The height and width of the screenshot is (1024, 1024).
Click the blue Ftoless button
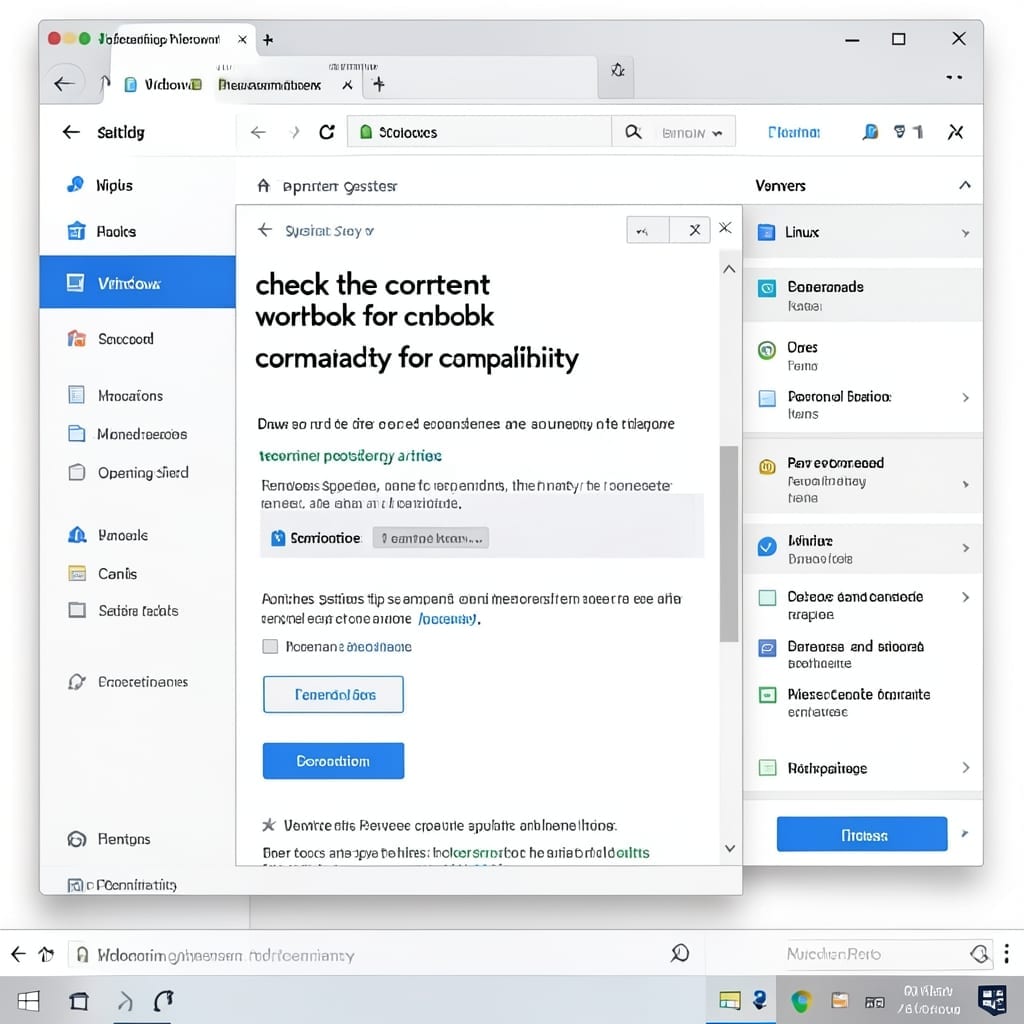point(862,834)
